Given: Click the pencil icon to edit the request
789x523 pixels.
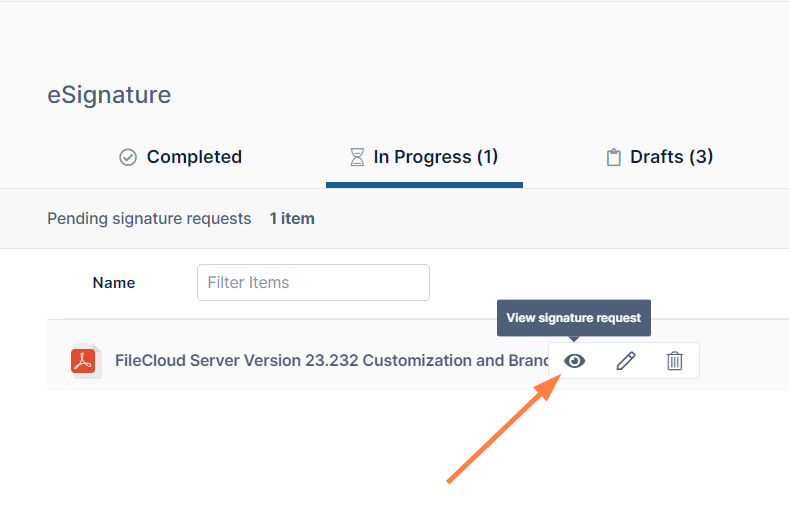Looking at the screenshot, I should pos(626,361).
